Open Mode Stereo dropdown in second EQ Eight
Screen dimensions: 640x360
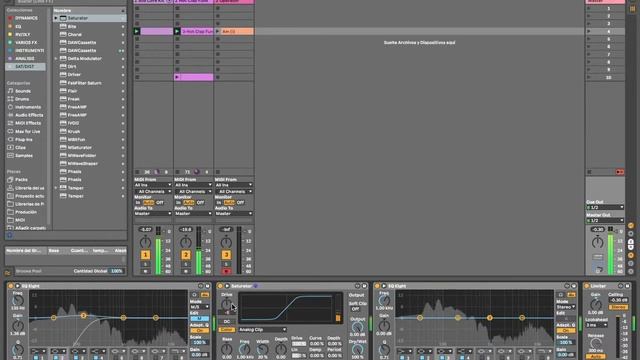coord(566,307)
